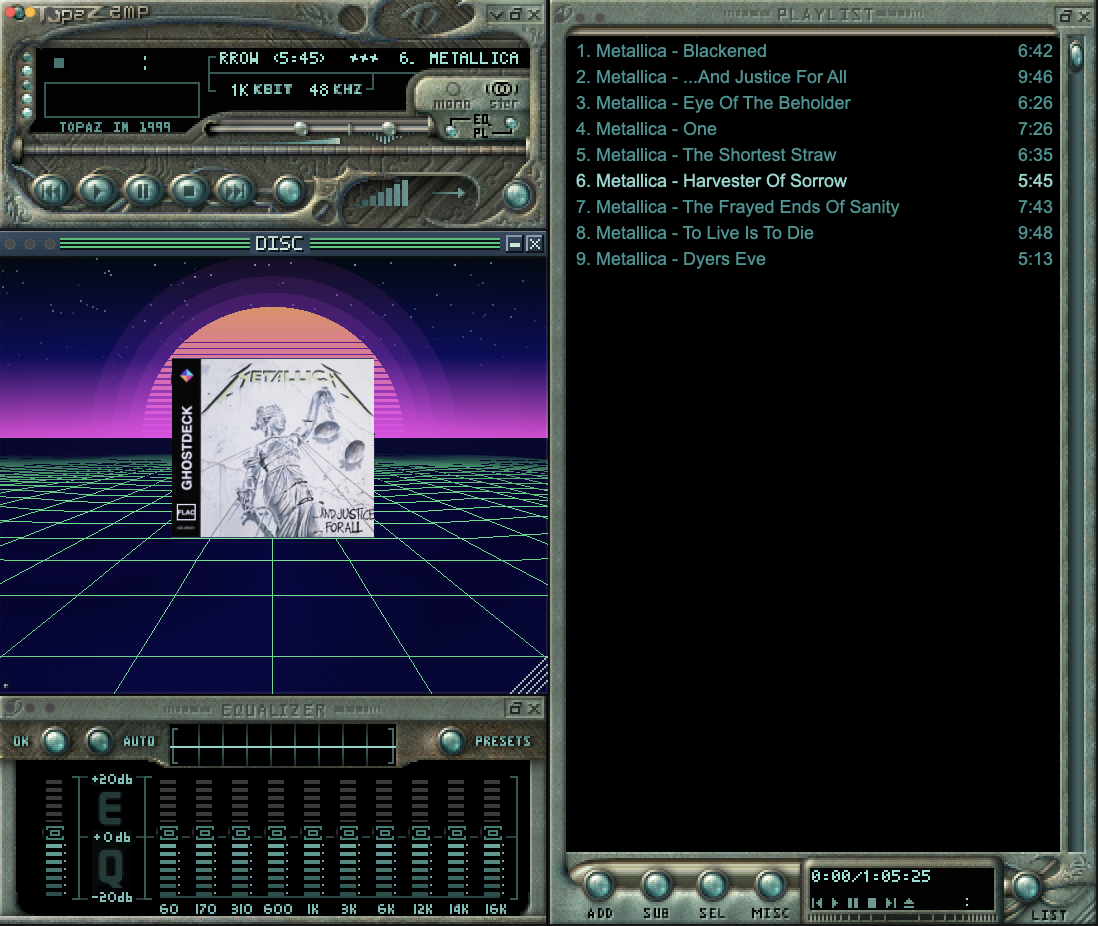Select track 4 Metallica - One
The height and width of the screenshot is (926, 1098).
point(814,129)
